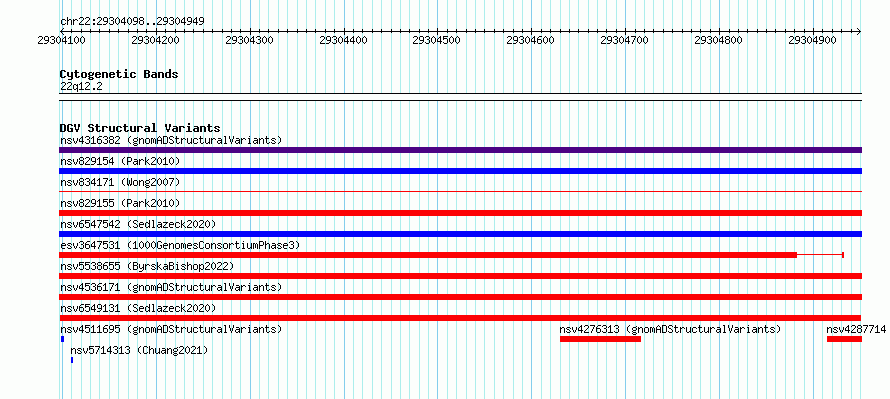Open the nsv4287714 variant label
This screenshot has height=399, width=890.
856,329
